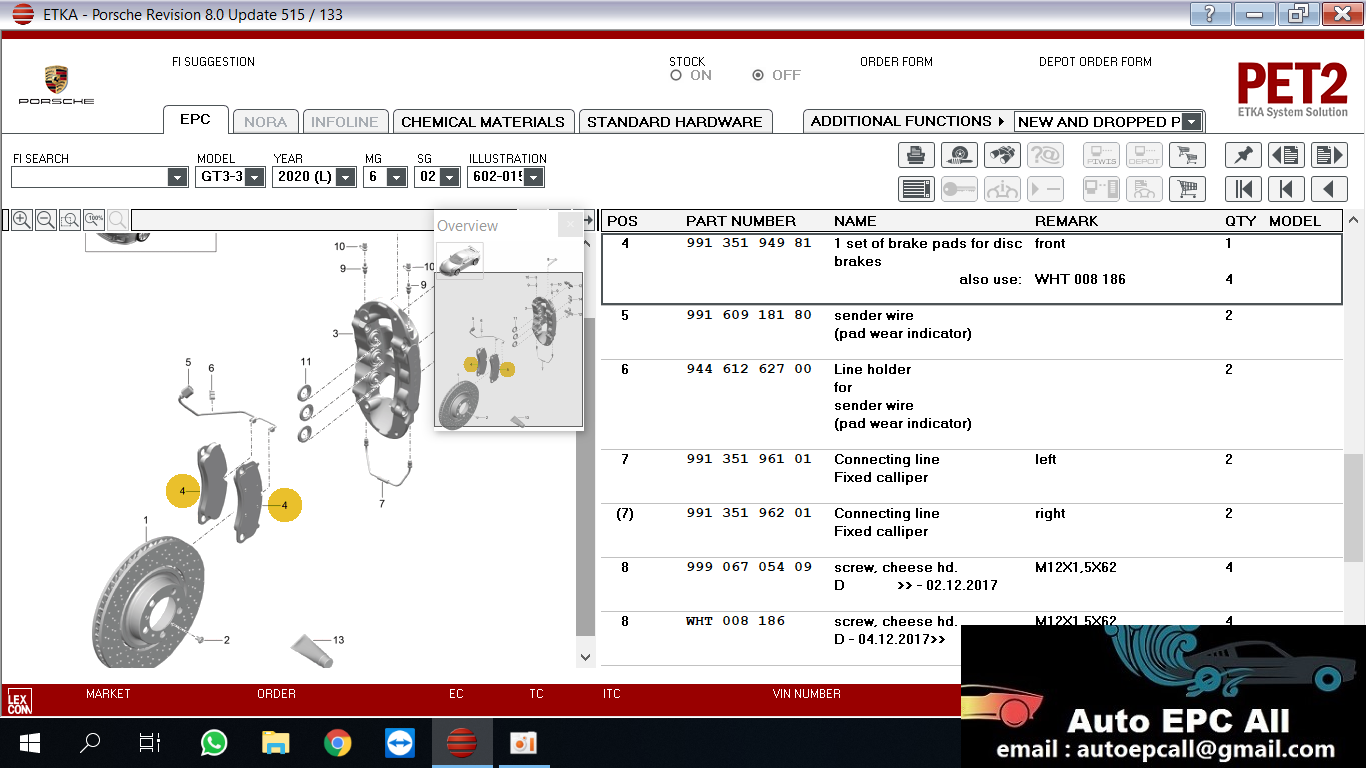
Task: Go to the next document page icon
Action: (x=1329, y=155)
